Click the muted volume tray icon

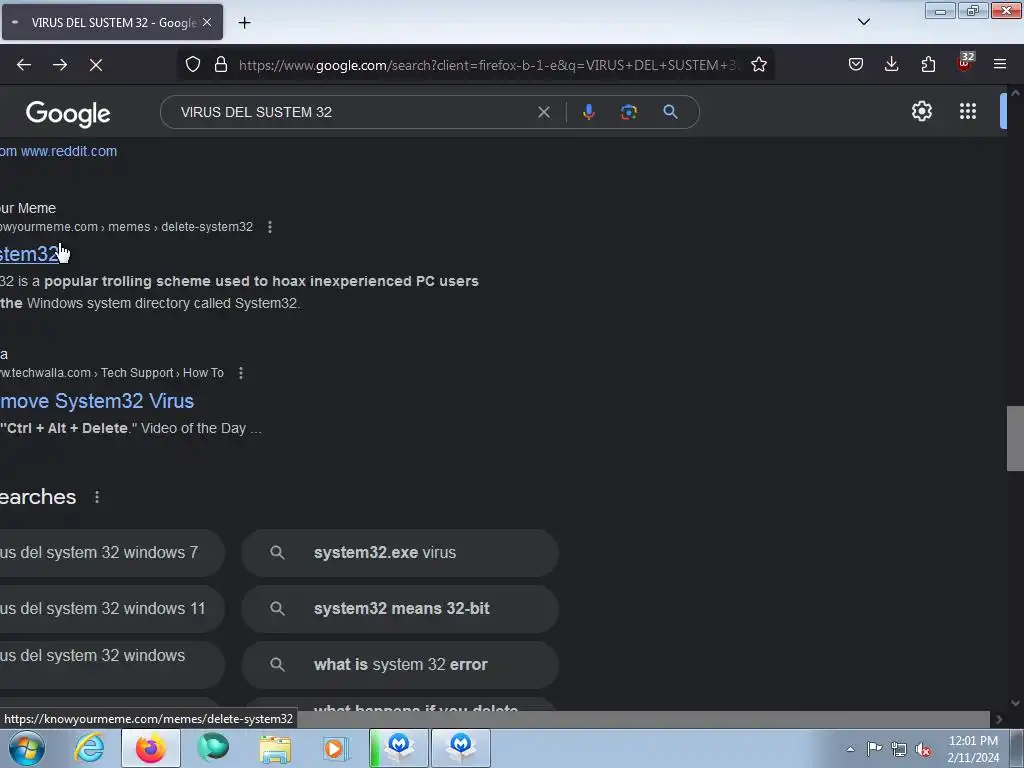[923, 749]
